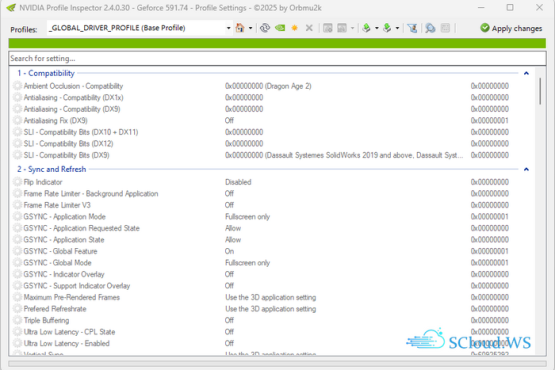The height and width of the screenshot is (370, 555).
Task: Focus the Search for setting field
Action: (x=277, y=58)
